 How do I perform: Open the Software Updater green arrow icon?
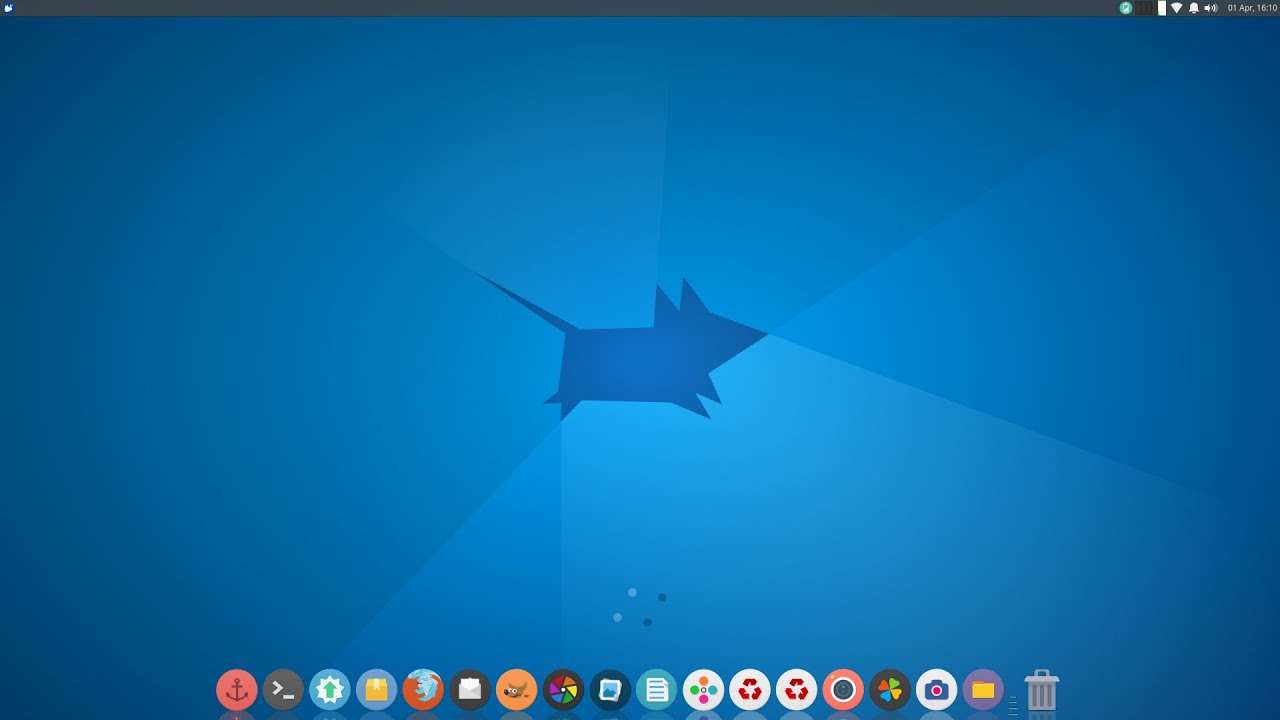pos(330,690)
